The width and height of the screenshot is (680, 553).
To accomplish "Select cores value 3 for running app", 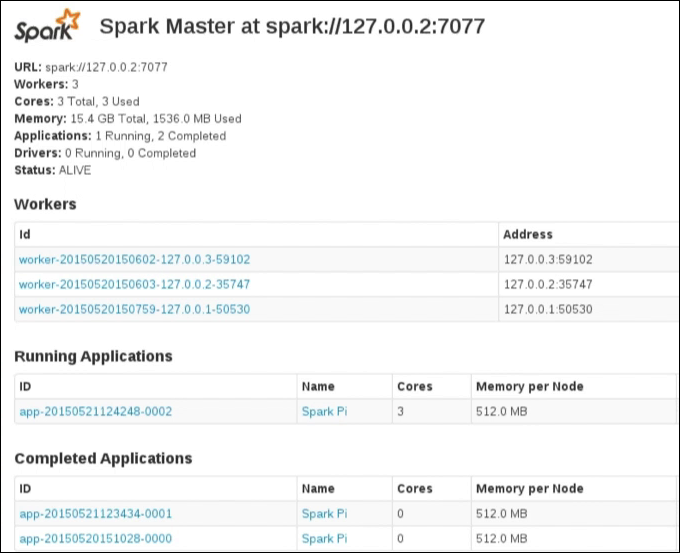I will pos(400,412).
